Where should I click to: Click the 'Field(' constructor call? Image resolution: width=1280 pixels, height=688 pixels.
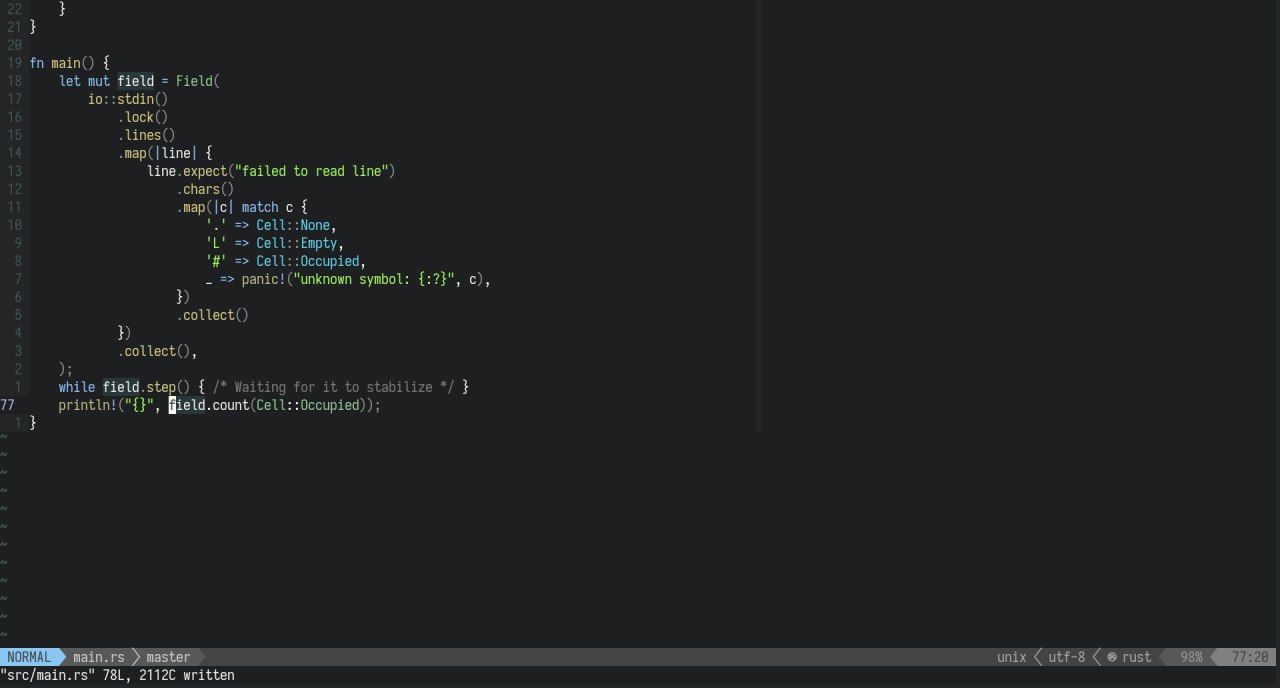click(197, 81)
